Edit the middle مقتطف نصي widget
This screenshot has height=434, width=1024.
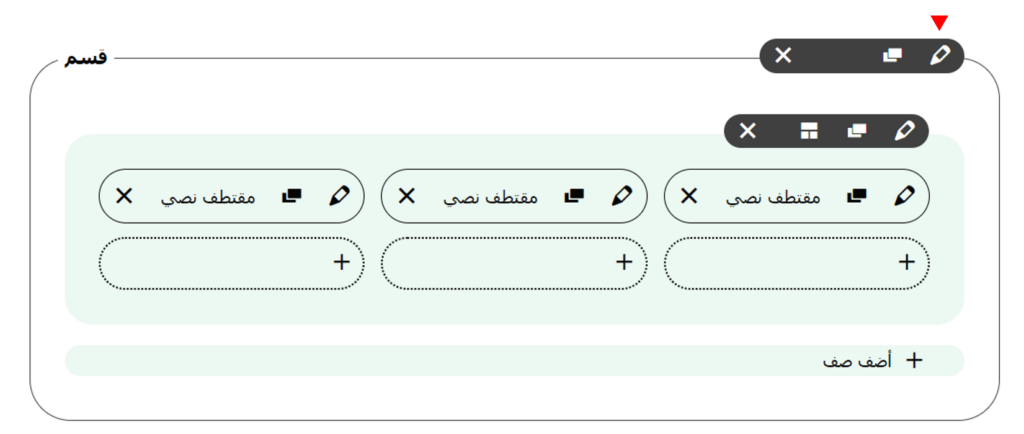coord(622,196)
